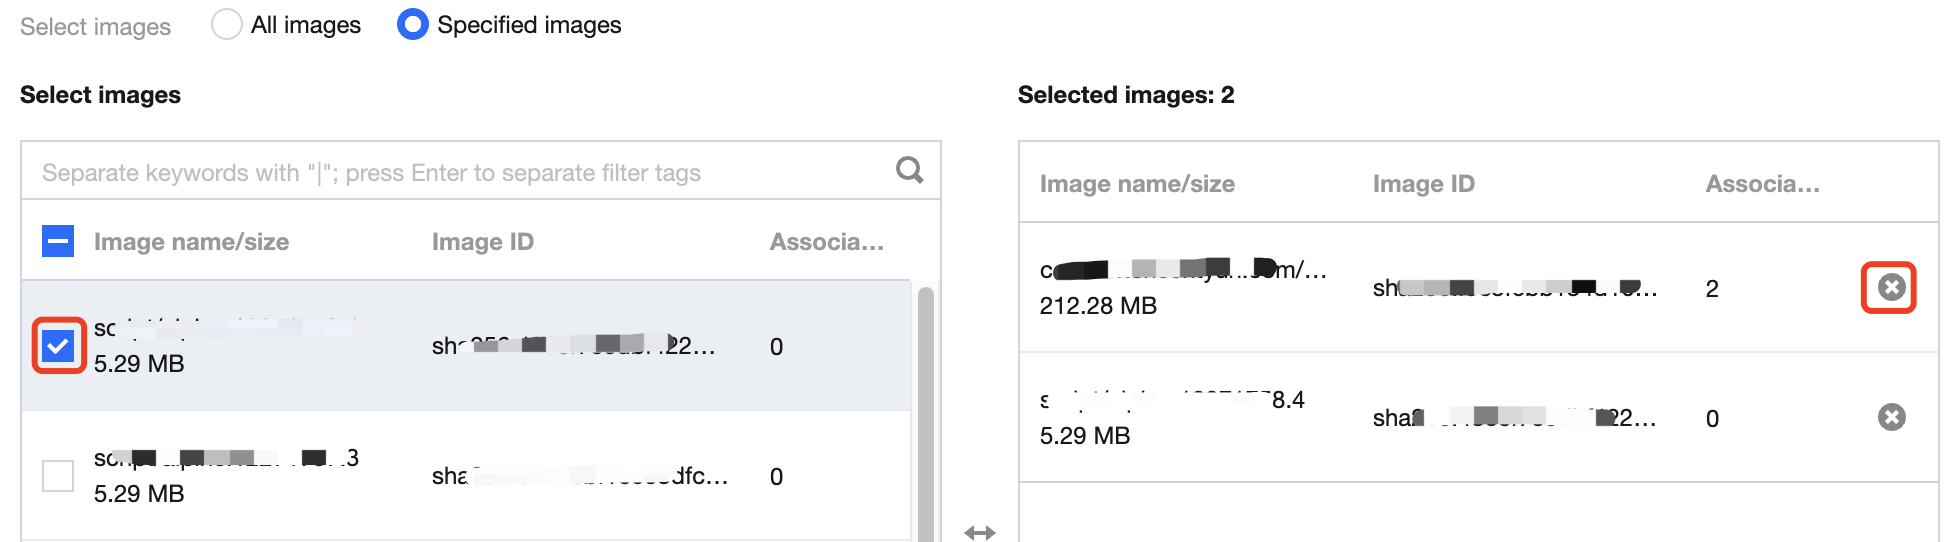
Task: Click "Image ID" header in left image list
Action: [x=482, y=242]
